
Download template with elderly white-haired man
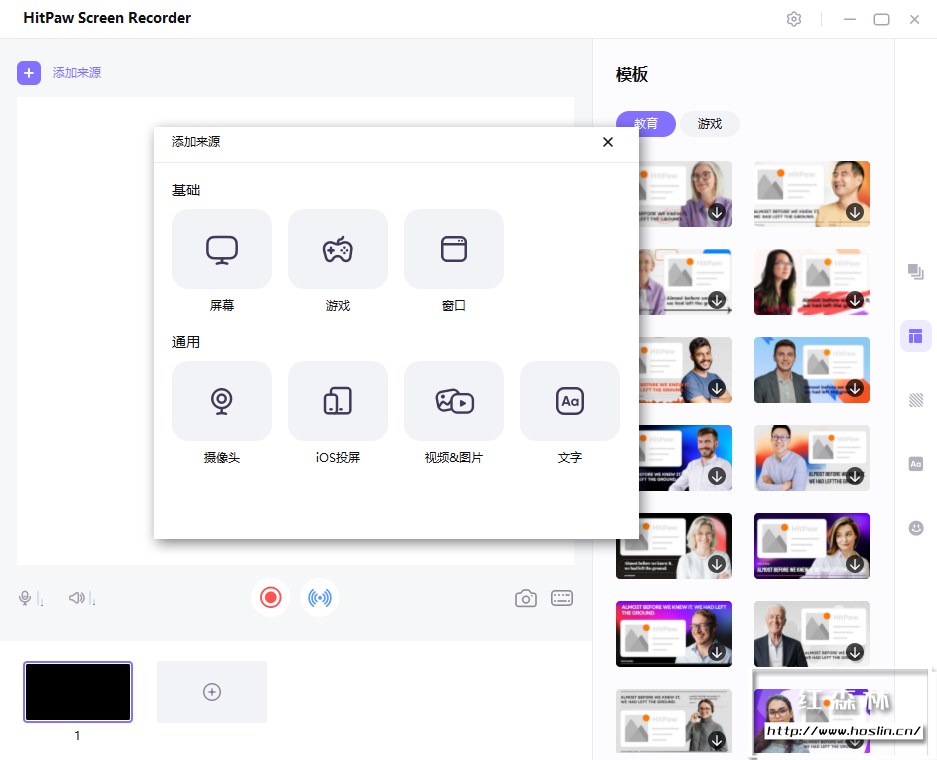pos(855,652)
